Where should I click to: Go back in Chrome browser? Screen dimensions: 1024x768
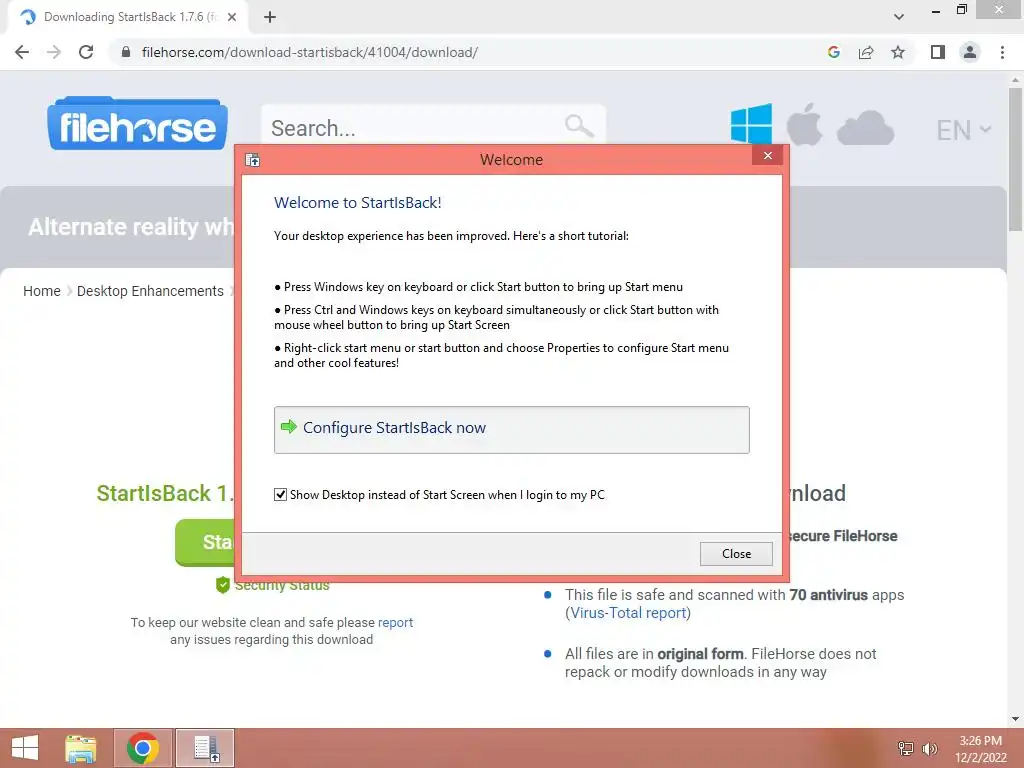[22, 52]
